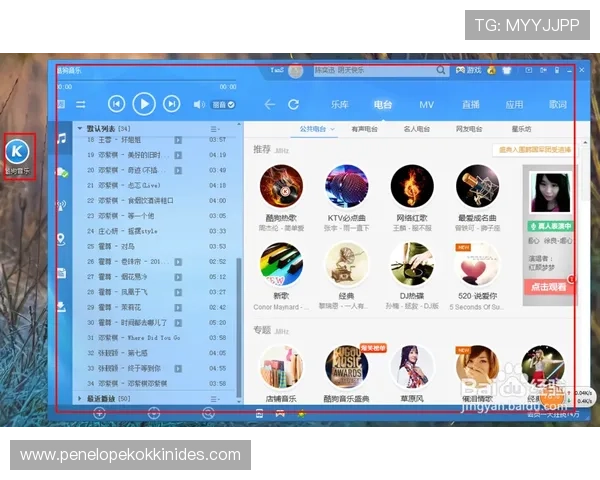Screen dimensions: 600x480
Task: Toggle the sound effect checkmark switch
Action: click(231, 104)
